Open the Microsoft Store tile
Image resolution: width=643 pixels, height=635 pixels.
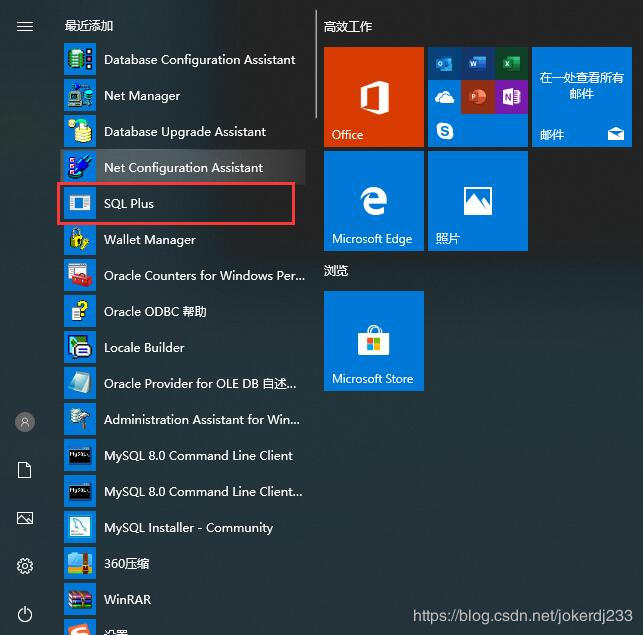[x=374, y=341]
